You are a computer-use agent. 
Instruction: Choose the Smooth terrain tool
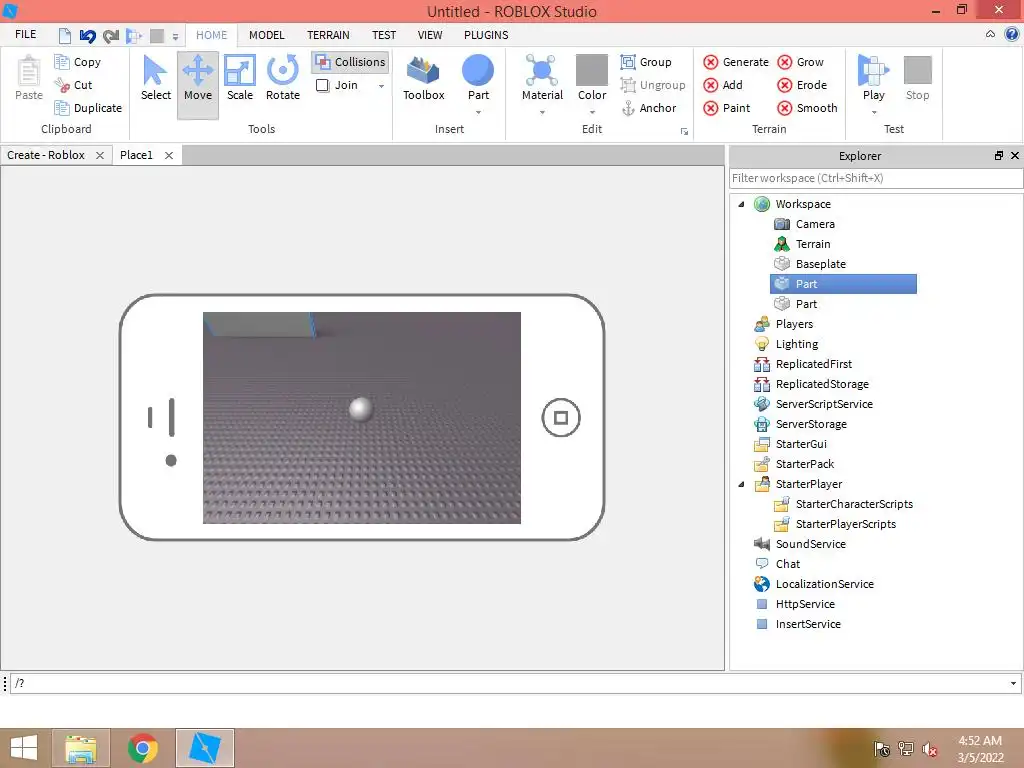[807, 108]
